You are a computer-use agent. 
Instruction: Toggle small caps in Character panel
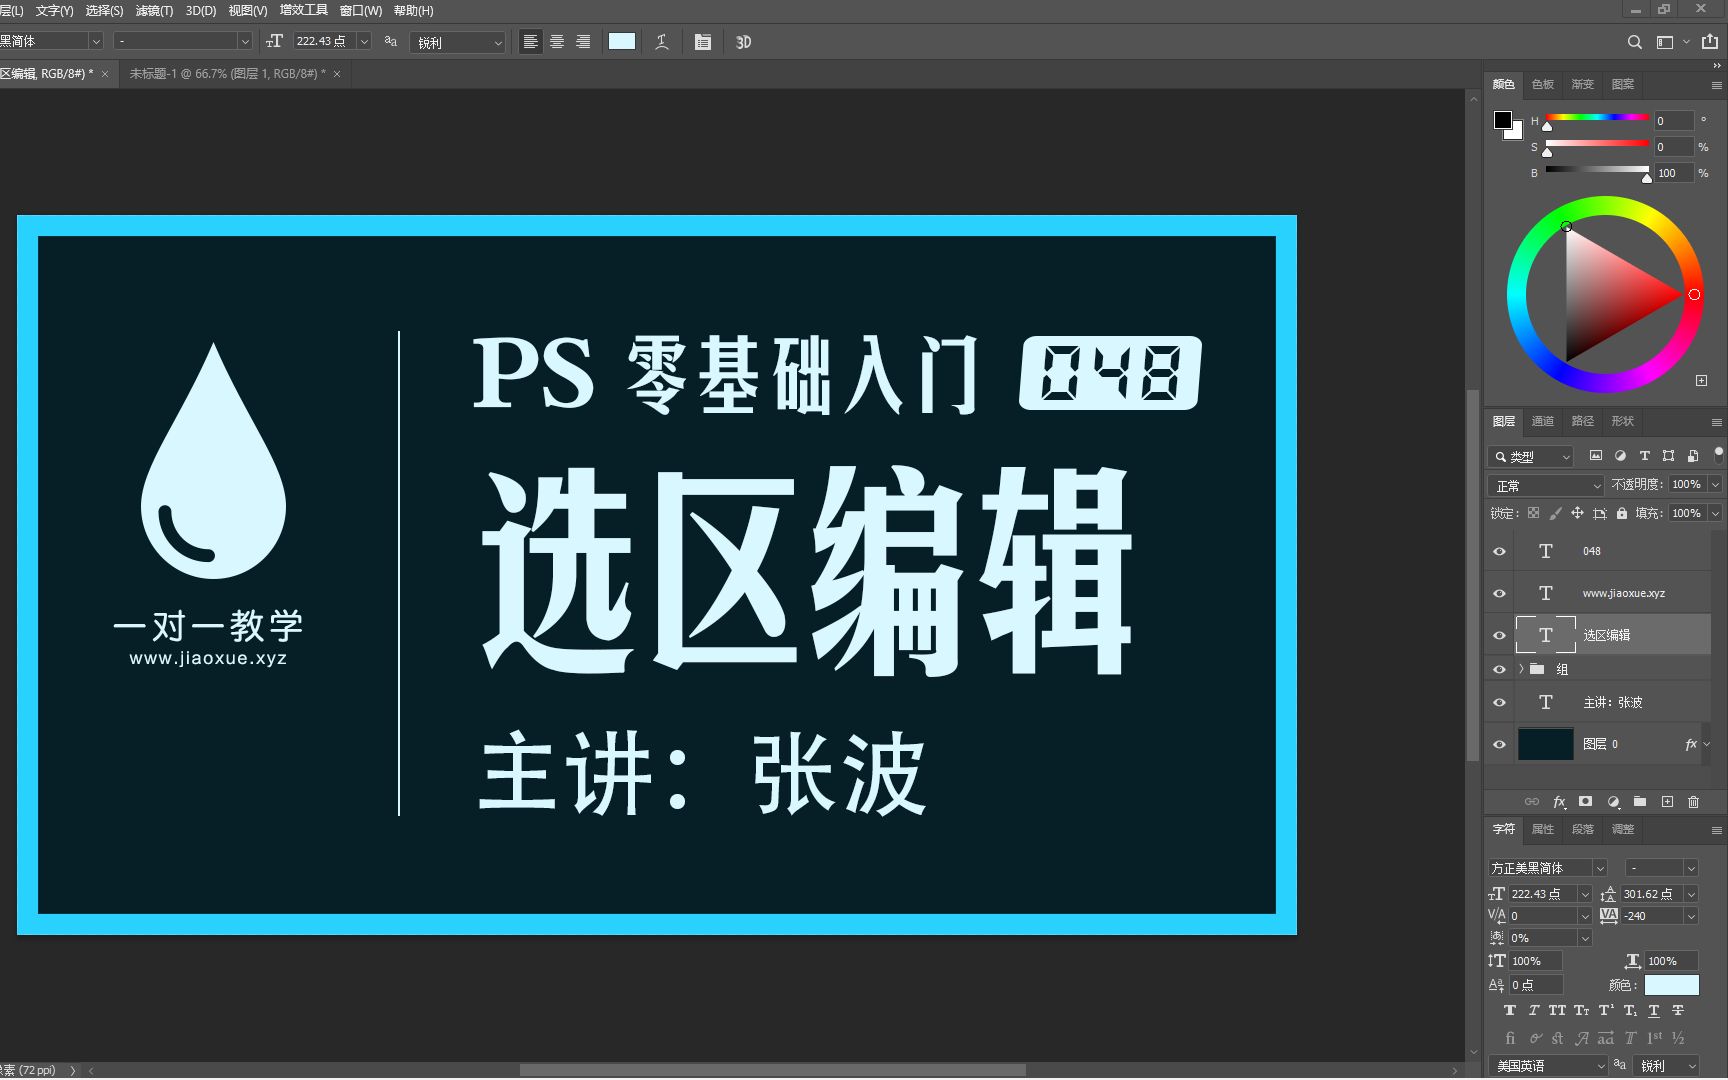1581,1010
